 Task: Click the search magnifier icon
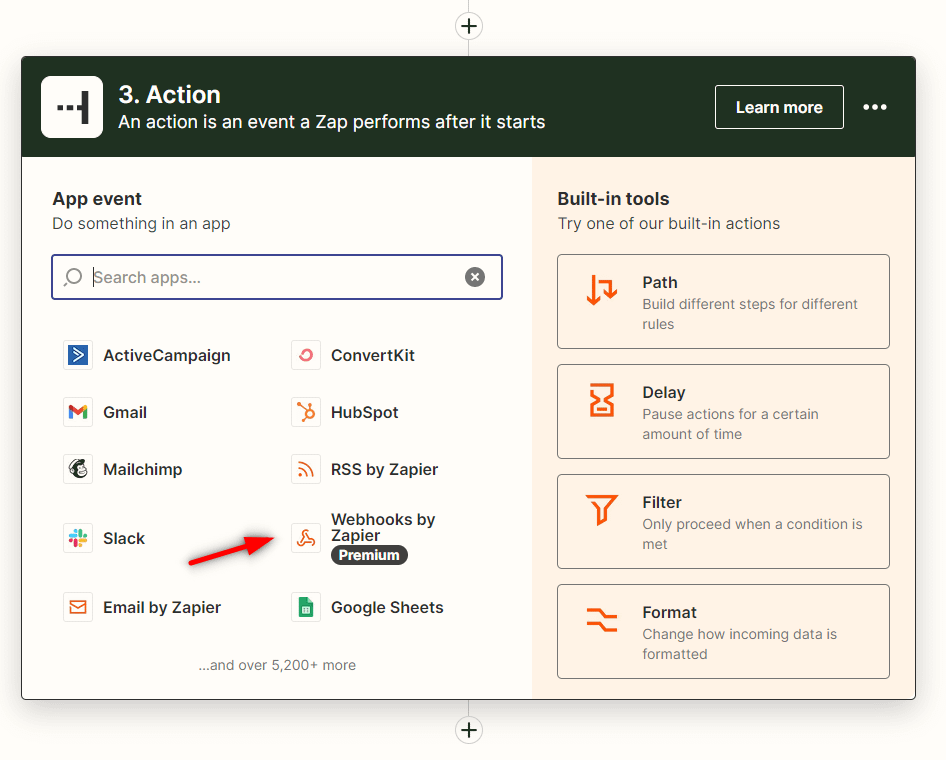(73, 277)
